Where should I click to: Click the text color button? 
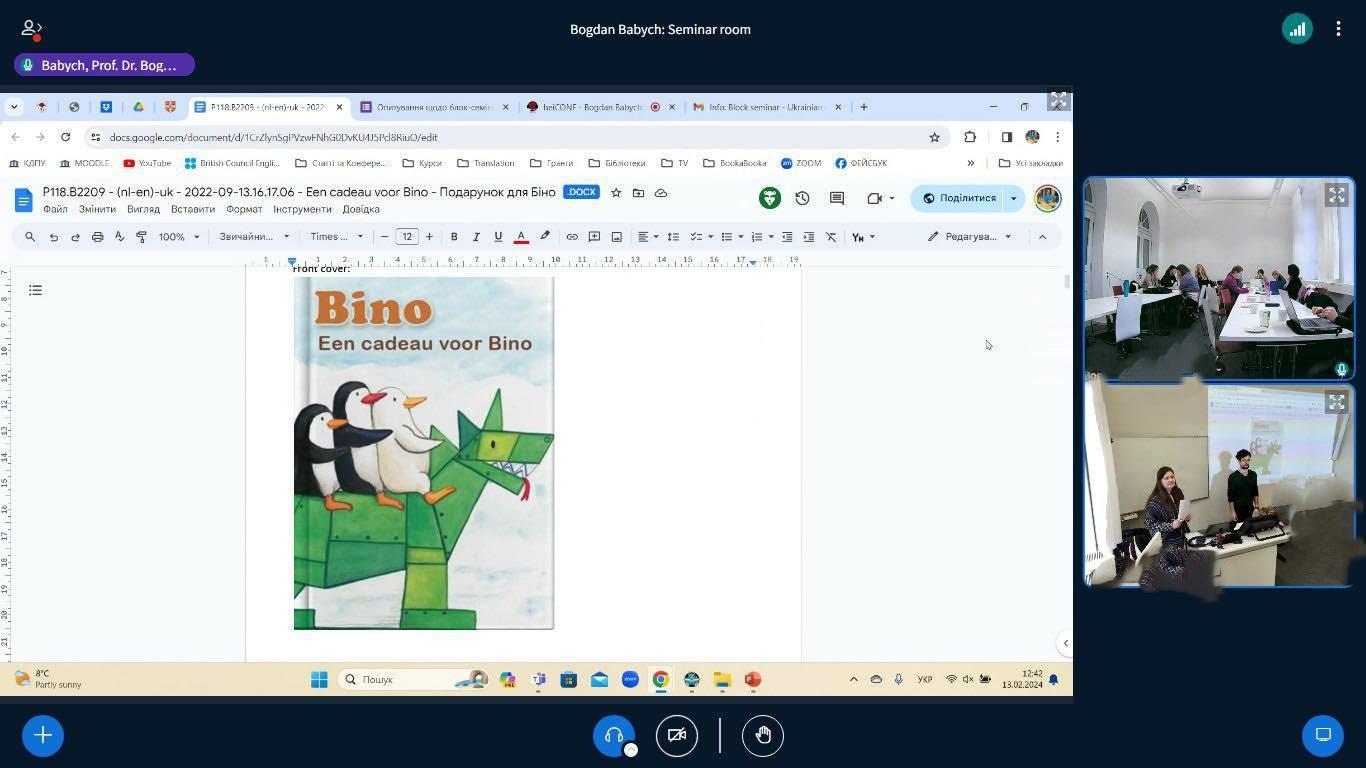[521, 237]
